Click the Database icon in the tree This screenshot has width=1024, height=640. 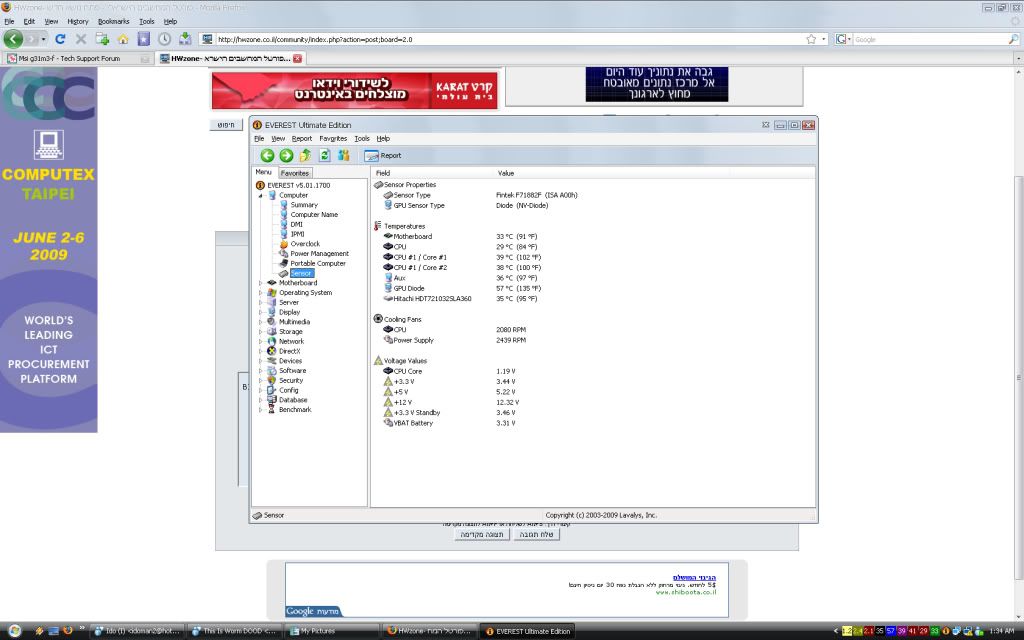click(x=272, y=400)
